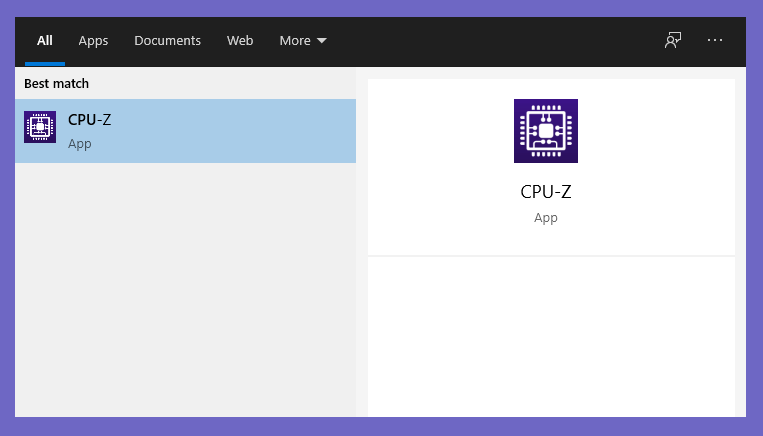Click the large CPU-Z icon in preview pane
763x436 pixels.
tap(546, 131)
